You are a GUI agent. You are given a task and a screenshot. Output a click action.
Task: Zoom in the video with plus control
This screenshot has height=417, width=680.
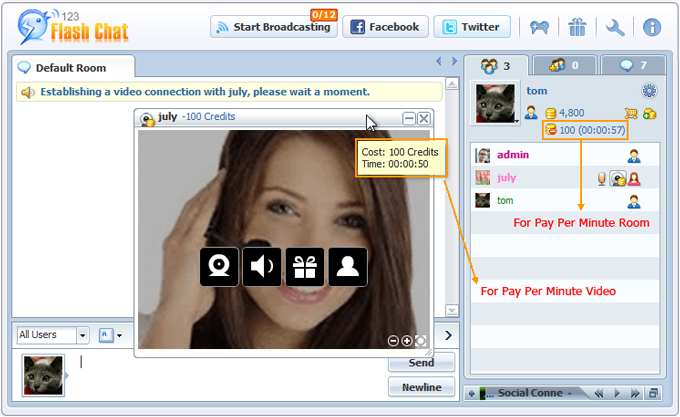407,341
